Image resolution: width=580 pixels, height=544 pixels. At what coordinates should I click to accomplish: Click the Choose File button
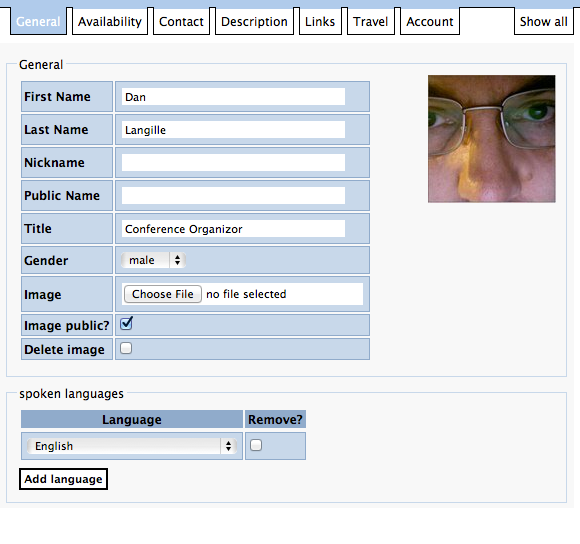(x=163, y=294)
